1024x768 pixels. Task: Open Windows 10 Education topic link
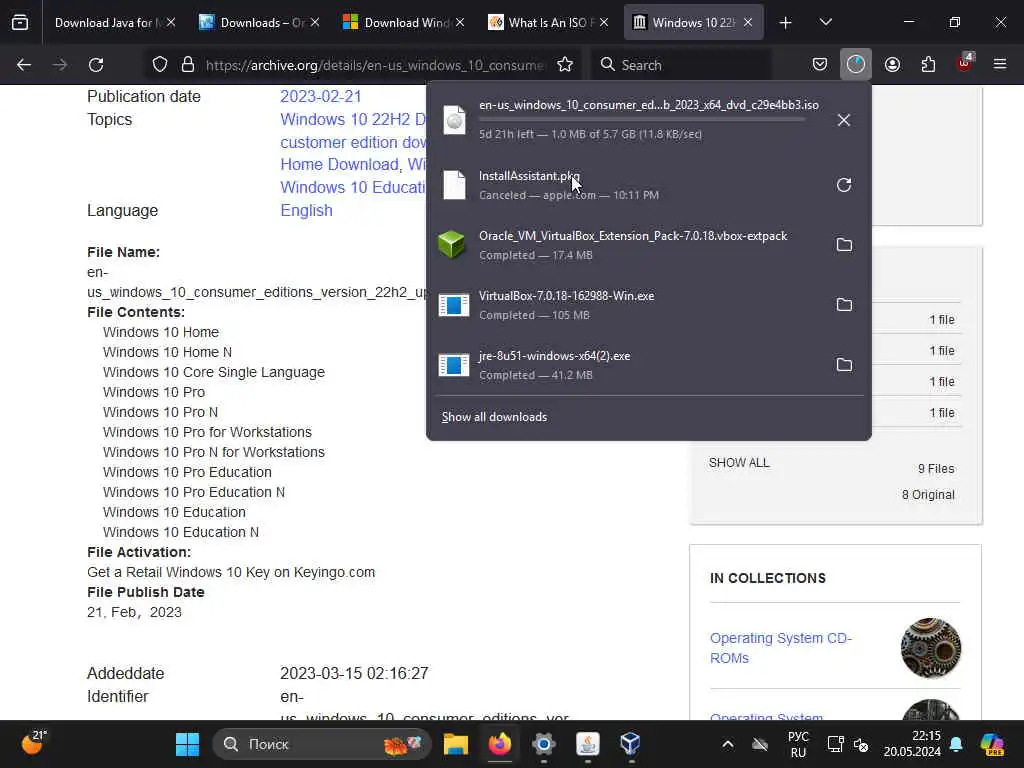tap(353, 187)
